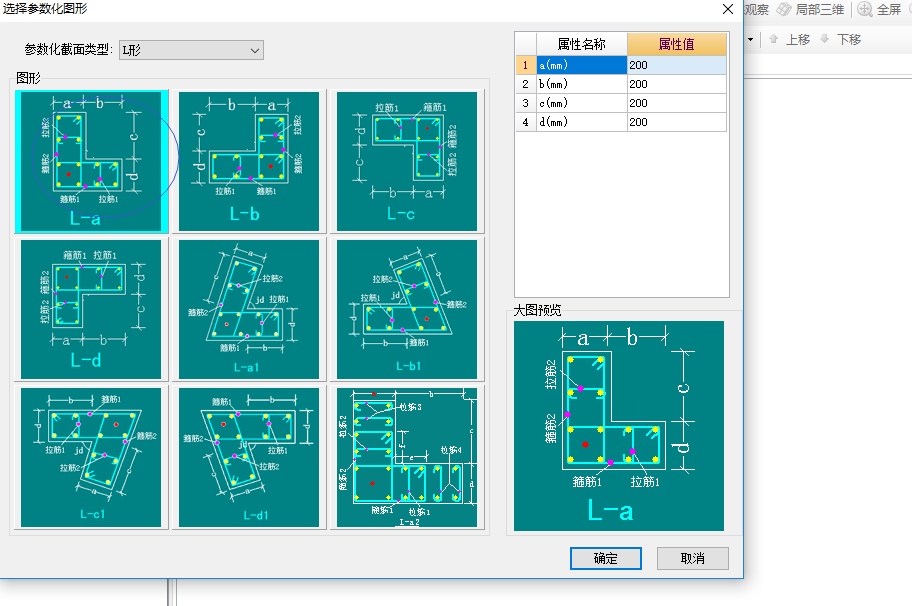
Task: Open small dropdown arrow beside 上移
Action: 750,40
